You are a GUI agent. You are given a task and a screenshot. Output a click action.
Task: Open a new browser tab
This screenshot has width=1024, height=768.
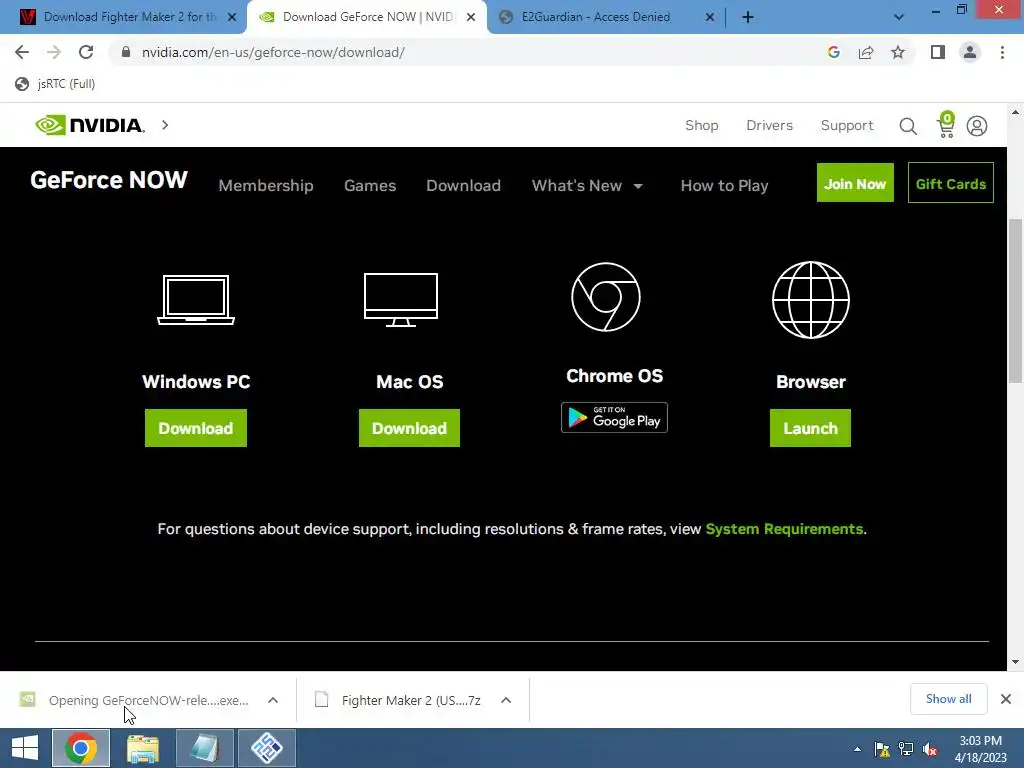point(748,18)
